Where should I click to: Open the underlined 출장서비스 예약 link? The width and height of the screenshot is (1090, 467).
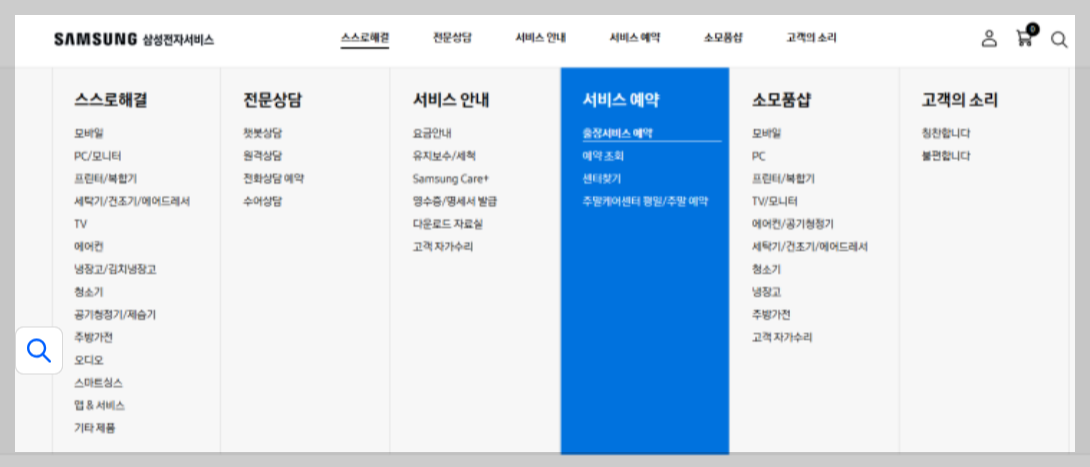pos(617,133)
